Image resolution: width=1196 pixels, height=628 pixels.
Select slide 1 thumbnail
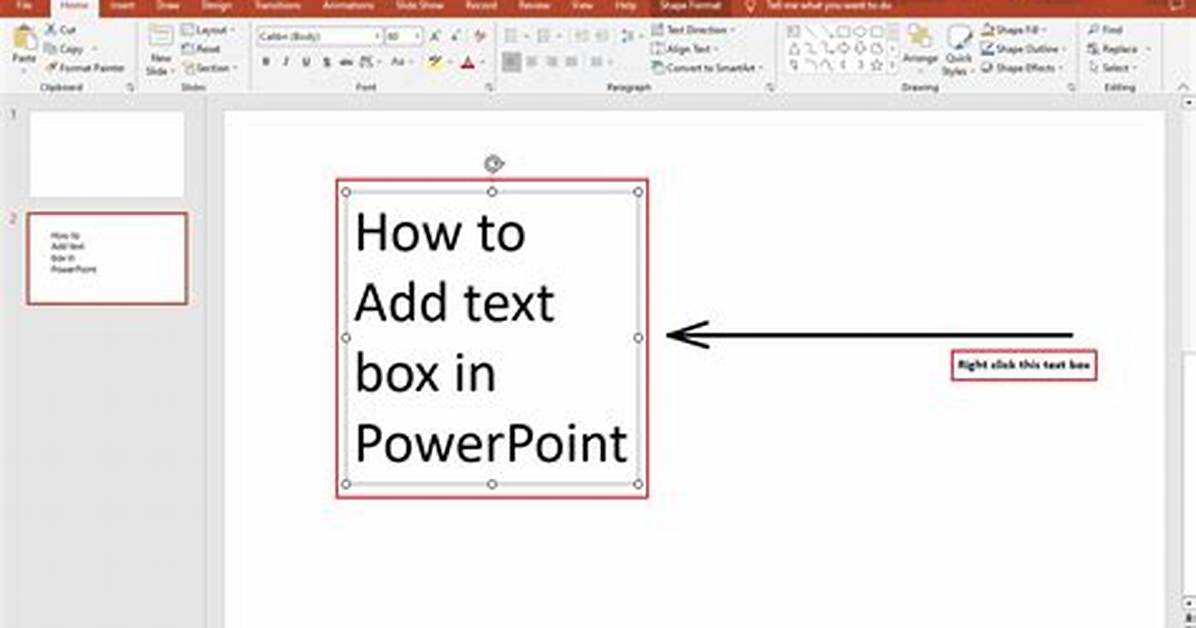[x=107, y=153]
